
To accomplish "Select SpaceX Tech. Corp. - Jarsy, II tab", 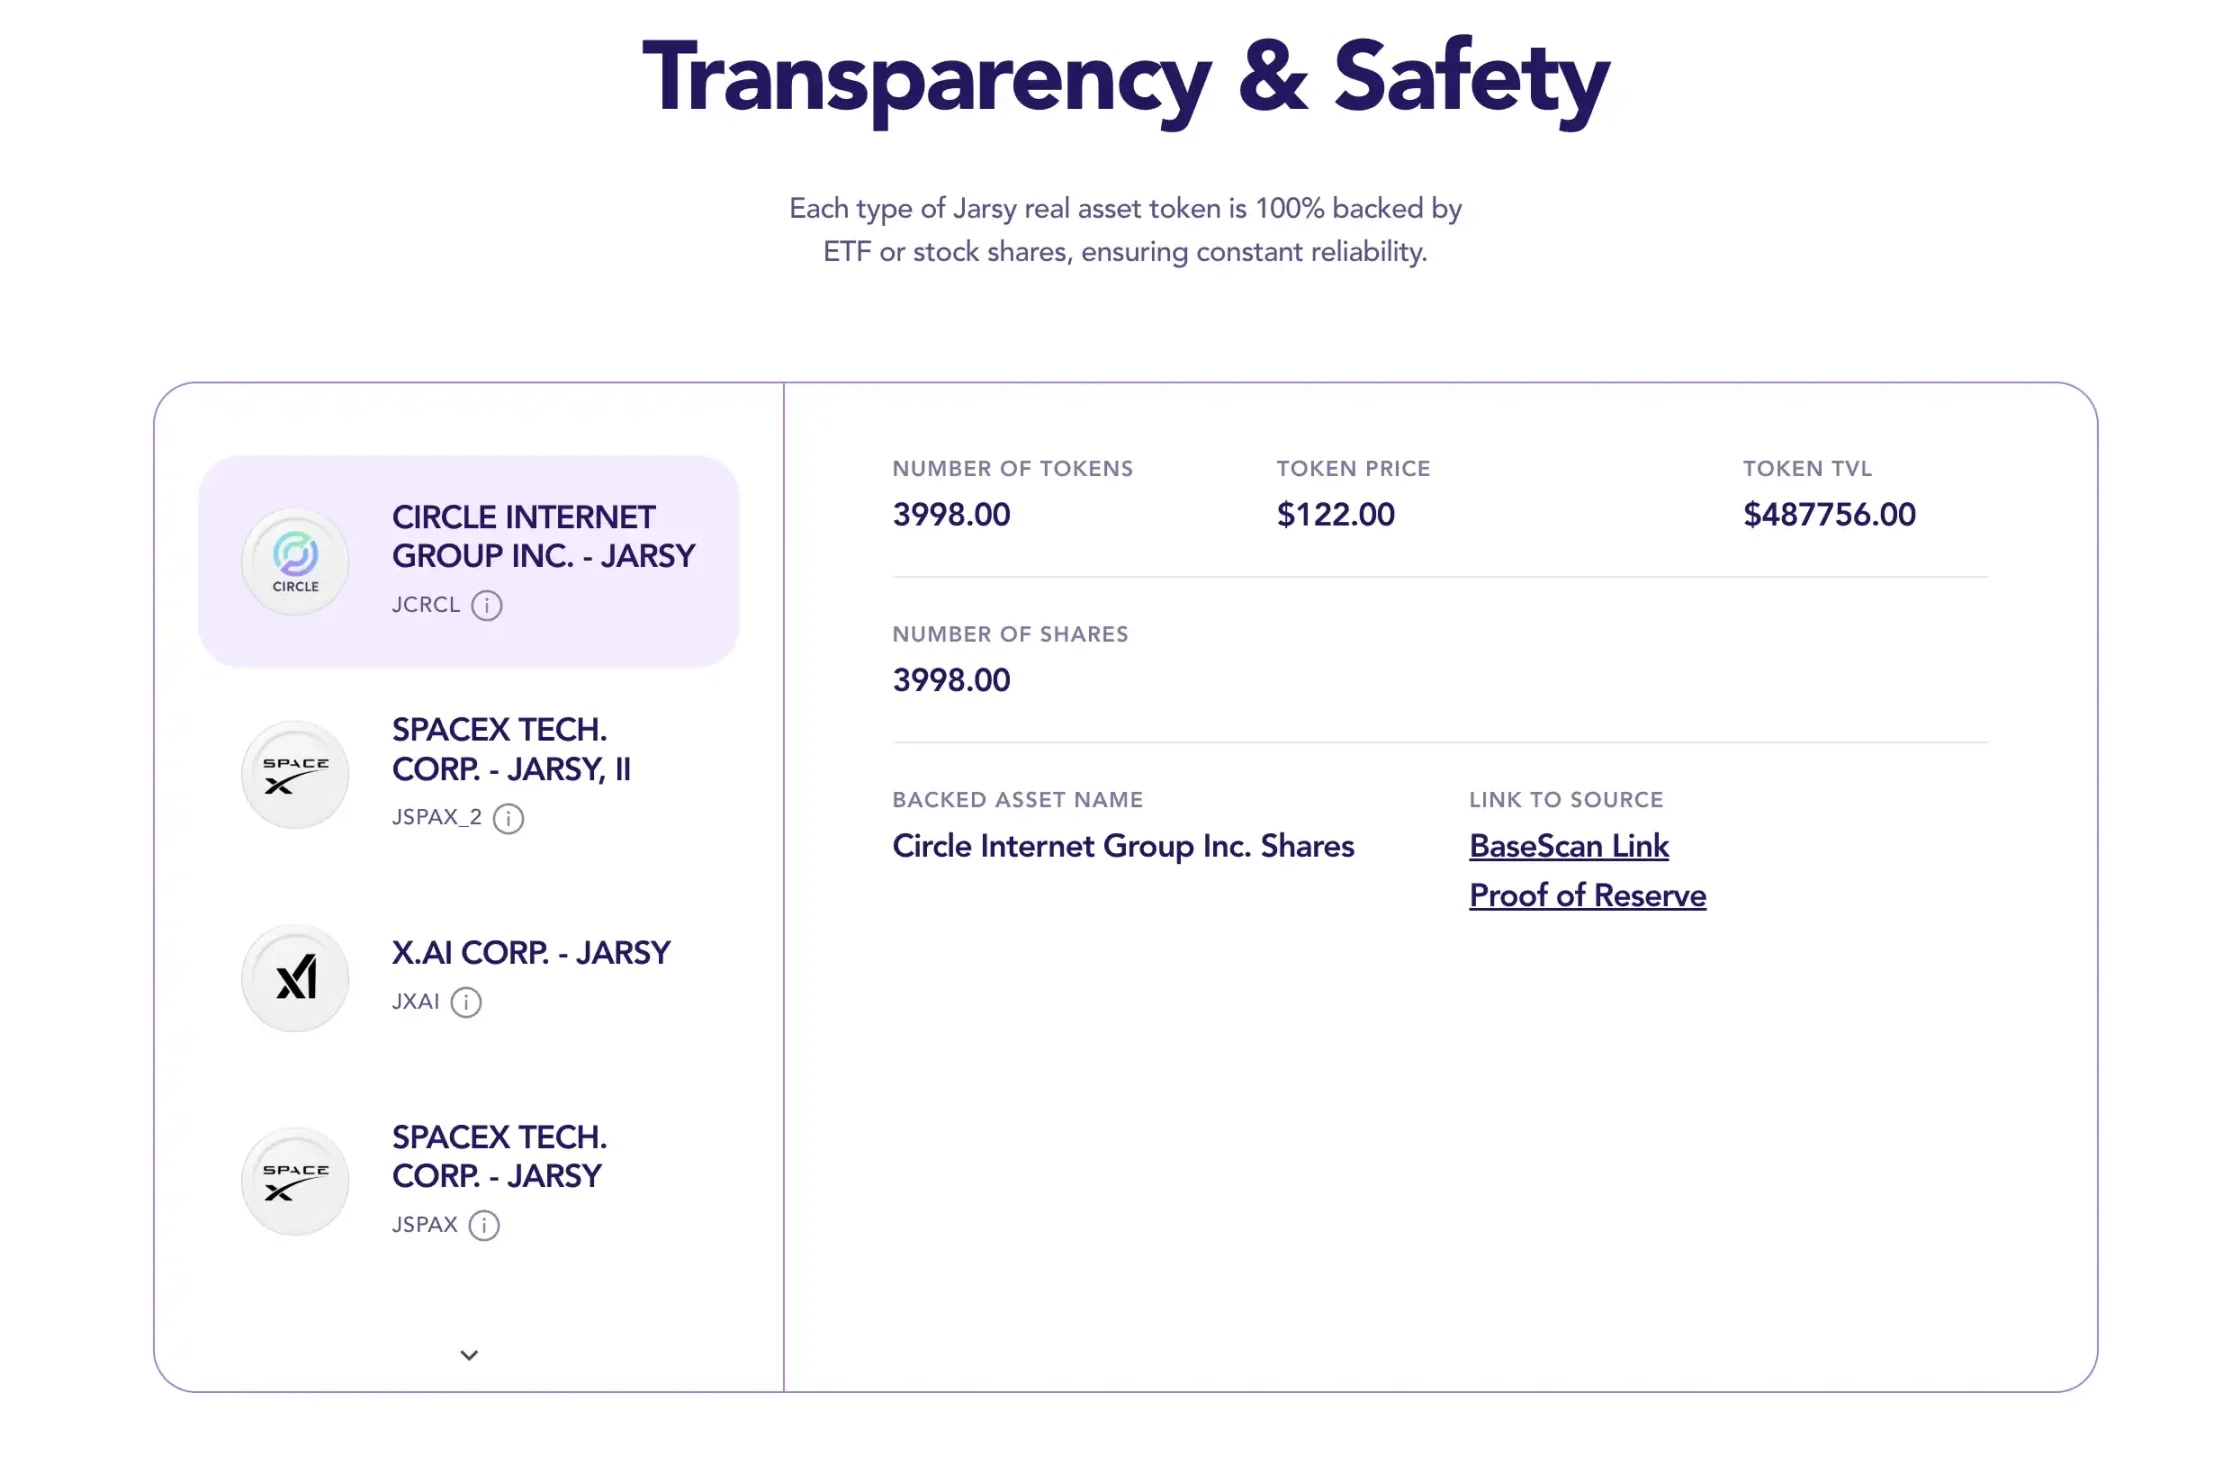I will [511, 749].
